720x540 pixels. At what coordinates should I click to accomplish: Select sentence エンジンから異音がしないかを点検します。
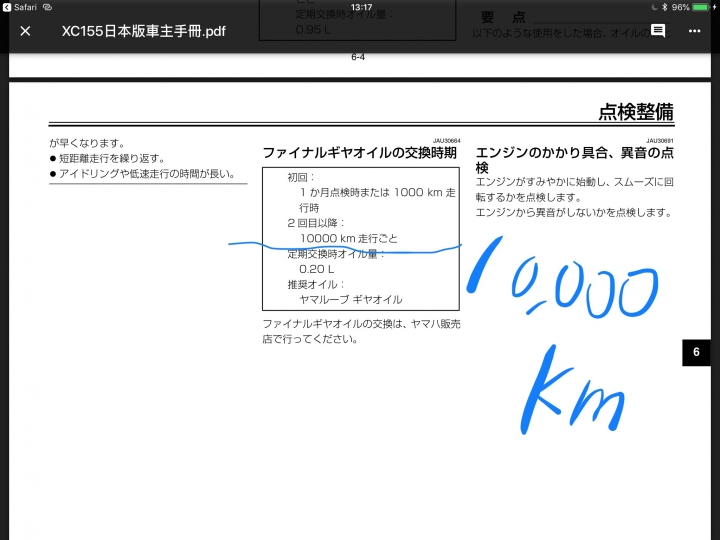pos(574,213)
